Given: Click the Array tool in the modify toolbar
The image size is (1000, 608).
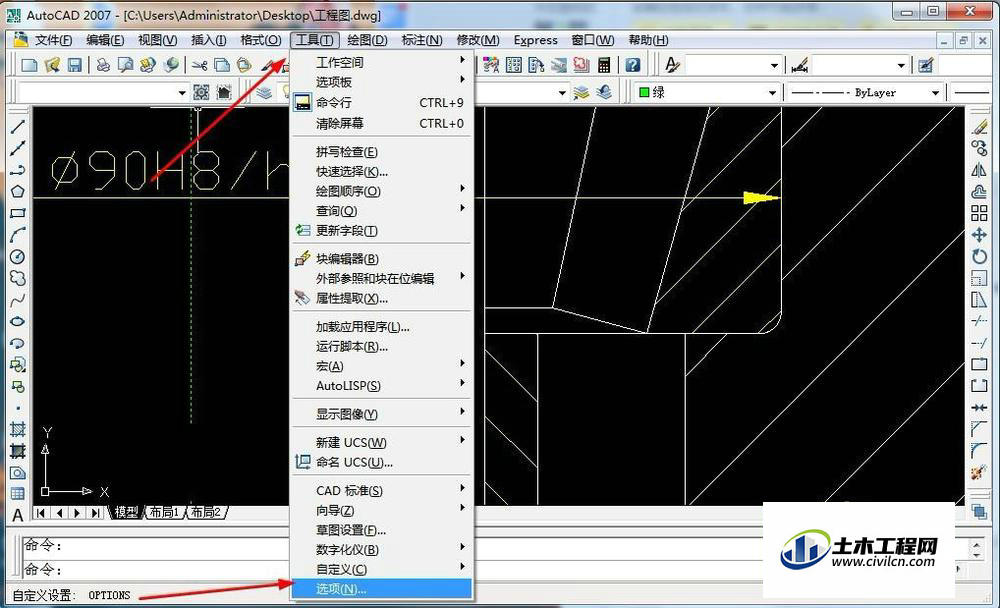Looking at the screenshot, I should click(x=979, y=213).
